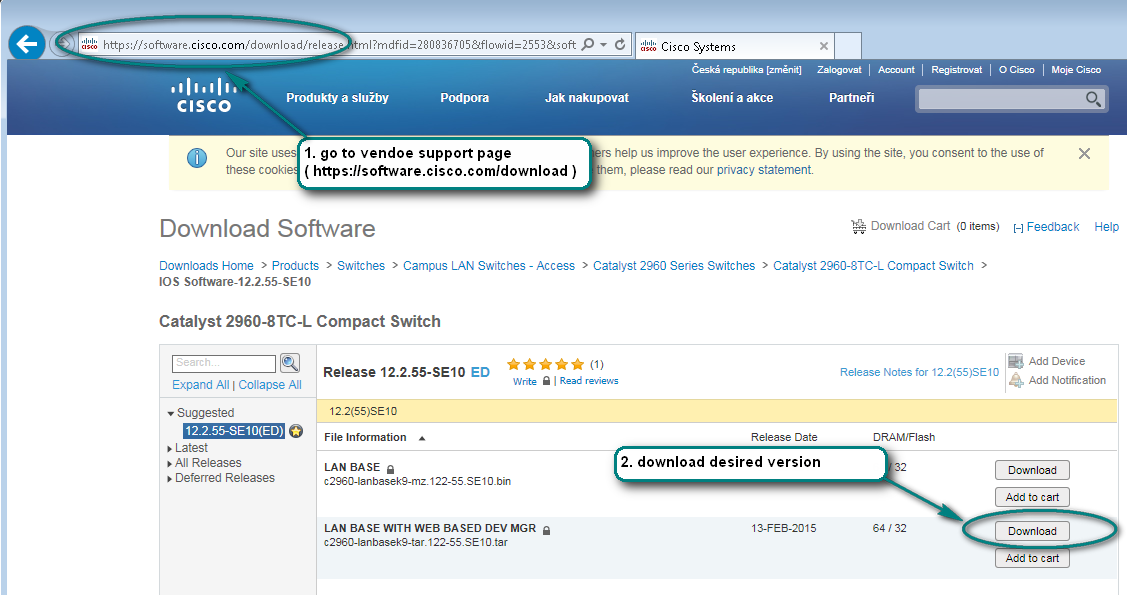The height and width of the screenshot is (595, 1127).
Task: Select the Cisco Systems tab
Action: pos(734,46)
